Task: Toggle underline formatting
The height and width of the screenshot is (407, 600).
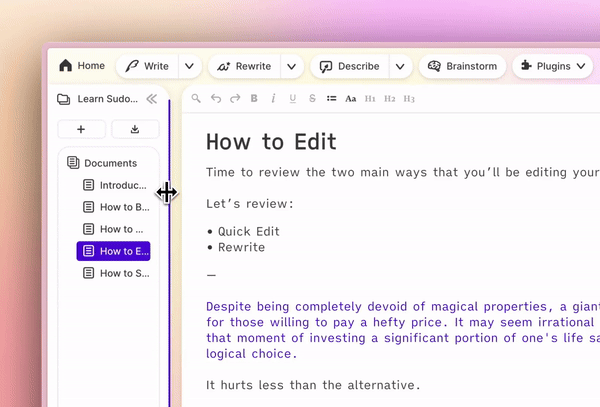Action: tap(292, 98)
